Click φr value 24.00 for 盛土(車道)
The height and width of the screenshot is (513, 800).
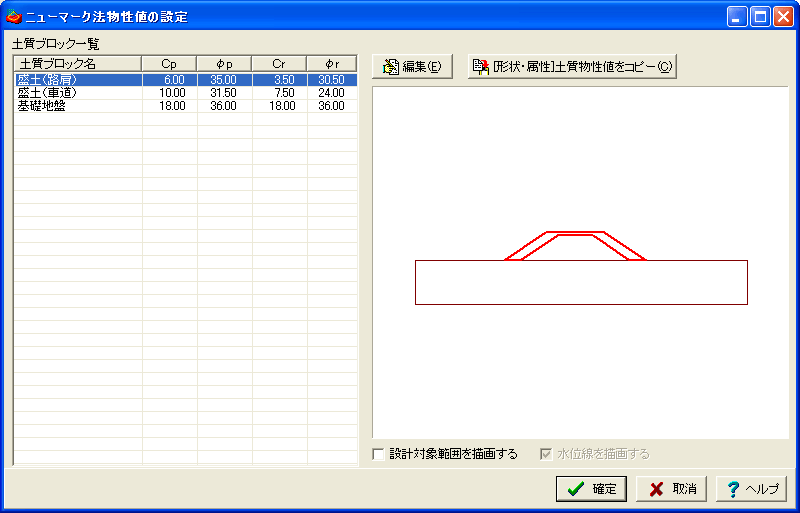(332, 93)
